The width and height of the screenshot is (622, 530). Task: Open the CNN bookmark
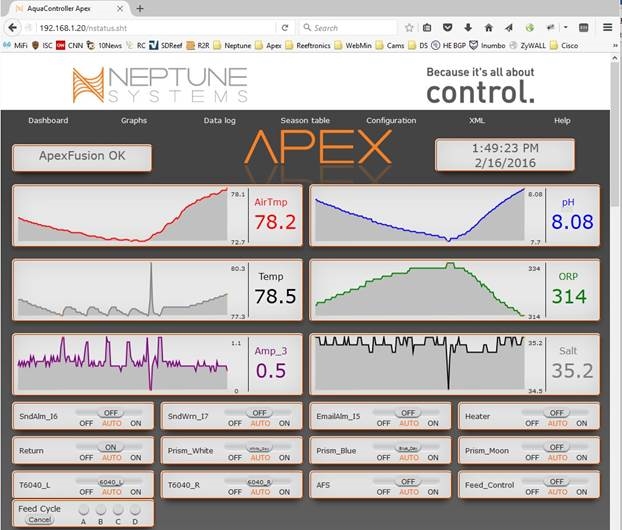point(69,45)
